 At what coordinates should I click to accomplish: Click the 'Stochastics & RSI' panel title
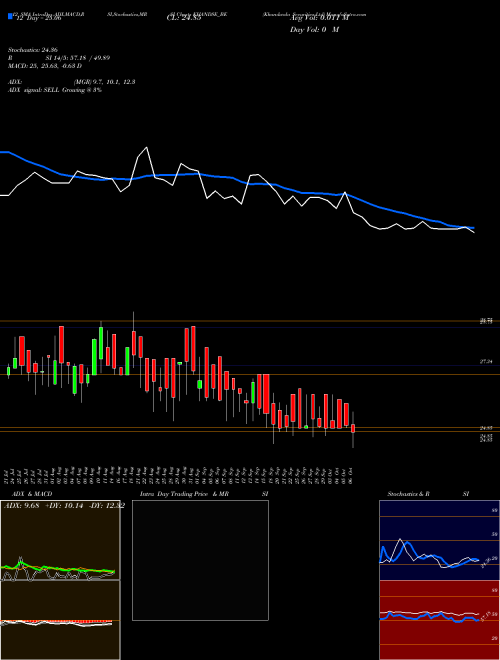pos(428,494)
